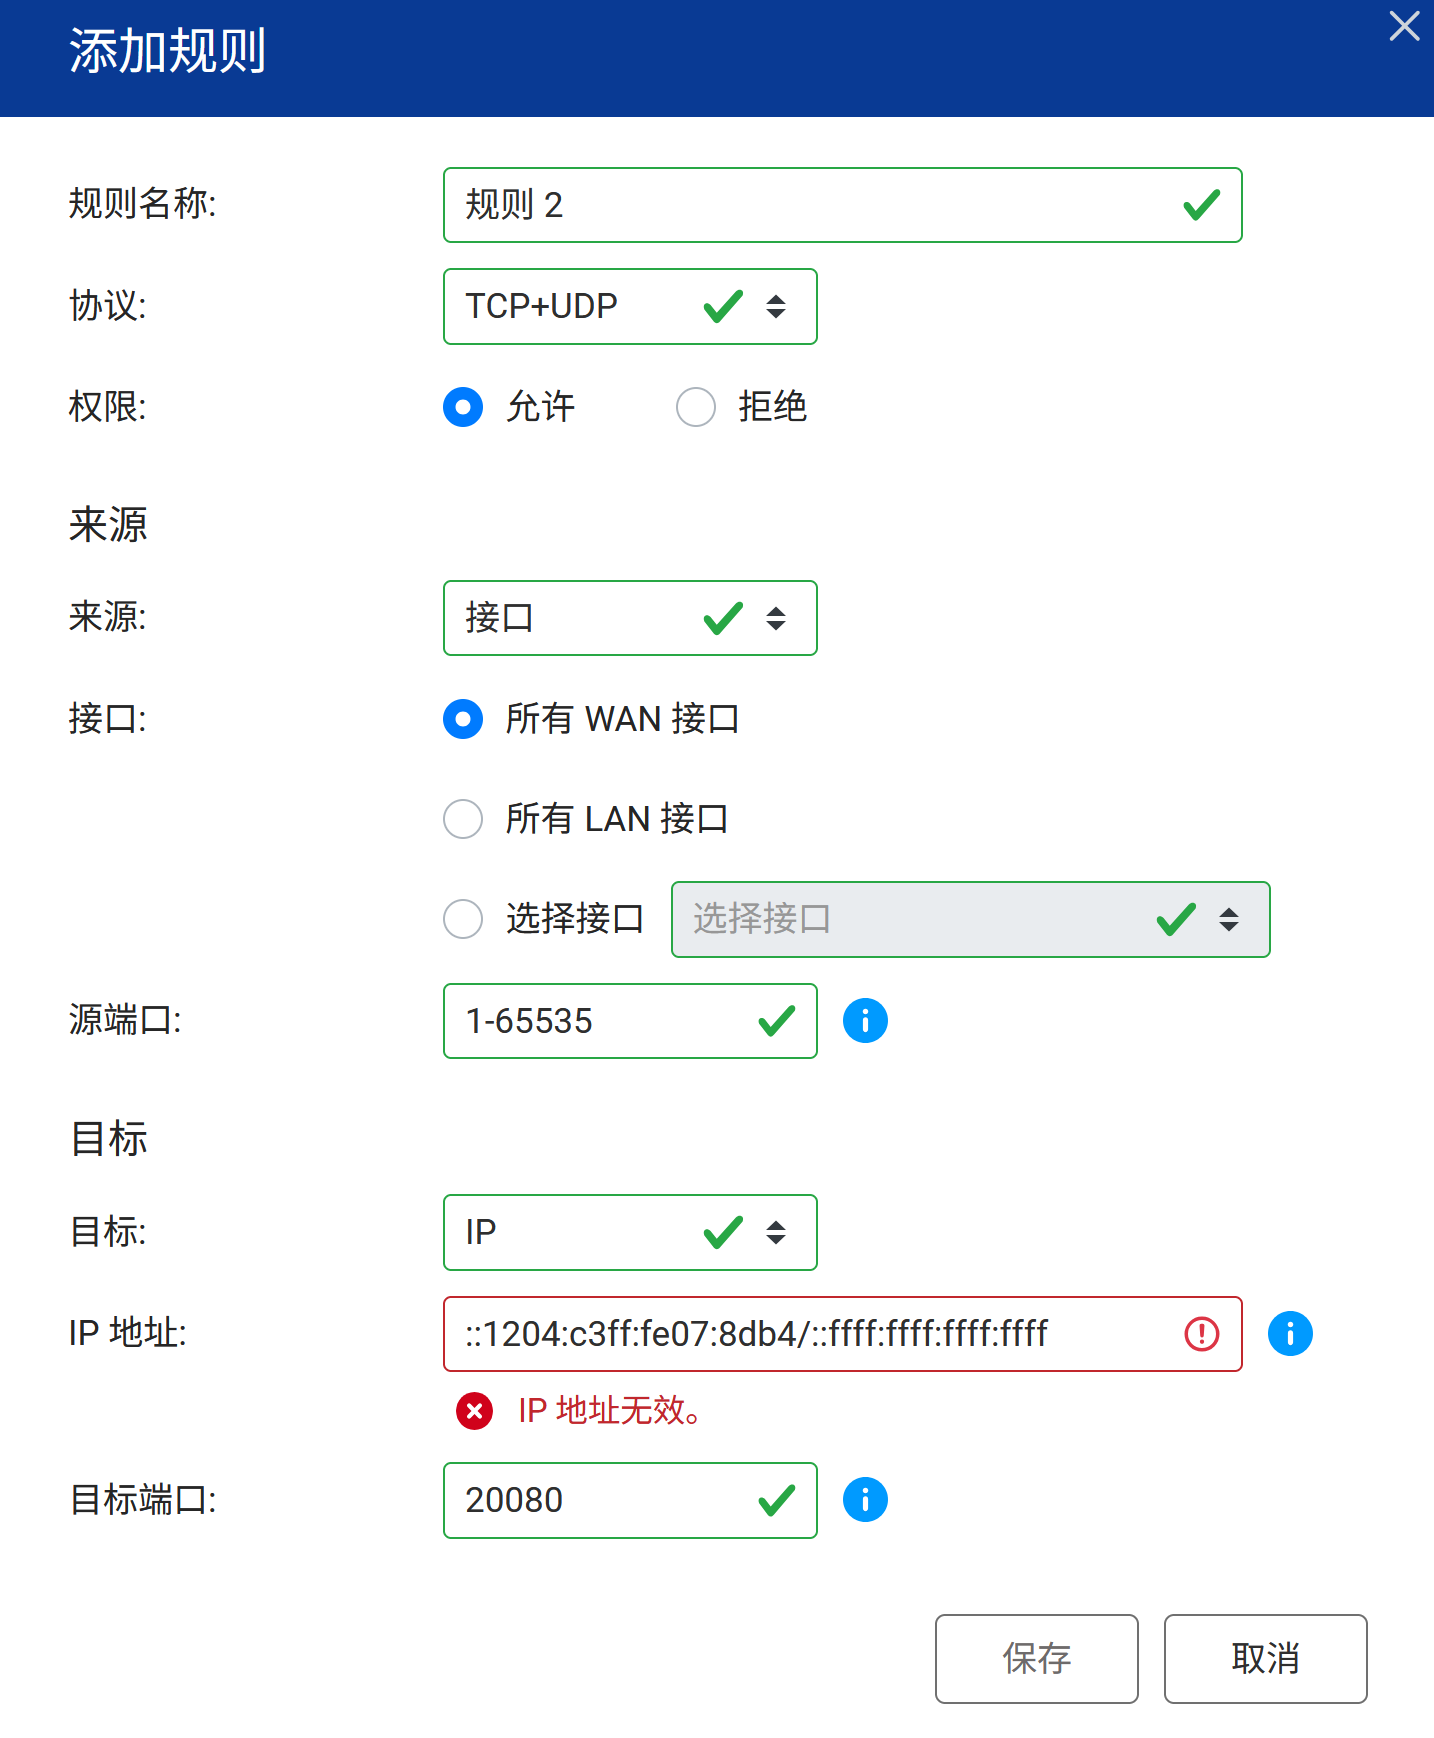Expand the 目标 IP type dropdown
Screen dimensions: 1434x1738
click(x=630, y=1232)
